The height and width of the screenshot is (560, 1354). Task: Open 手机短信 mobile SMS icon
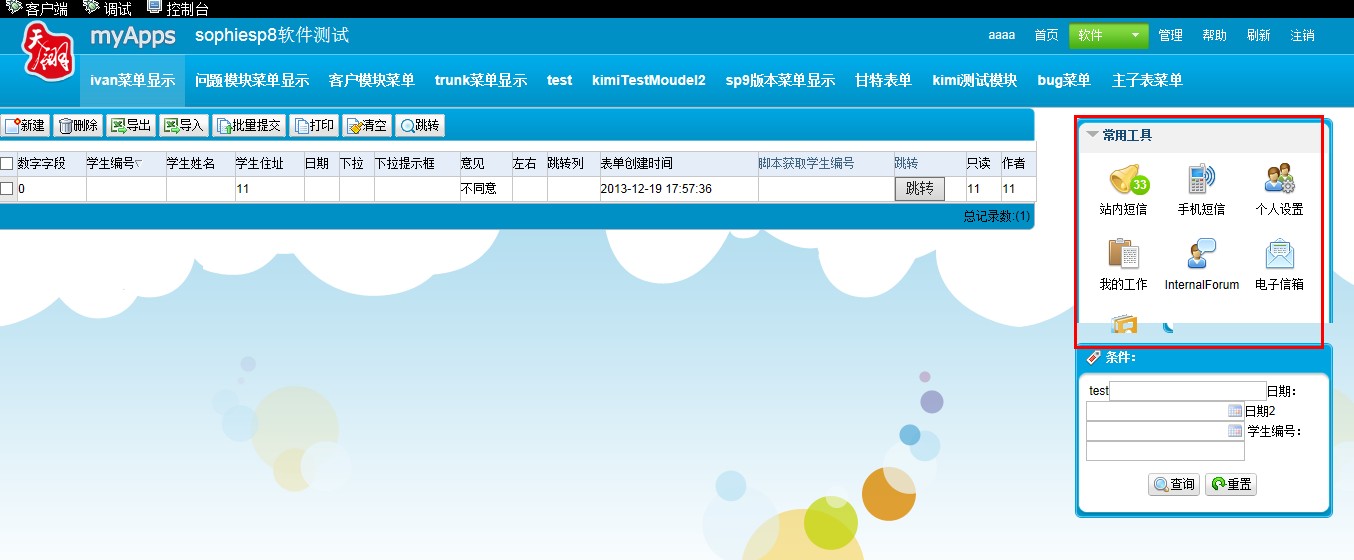pos(1201,180)
